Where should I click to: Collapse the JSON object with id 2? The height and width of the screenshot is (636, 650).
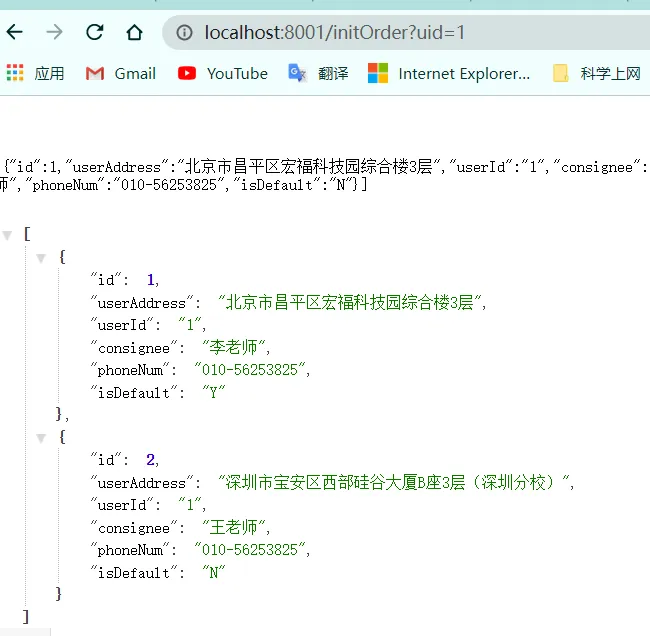click(x=42, y=437)
